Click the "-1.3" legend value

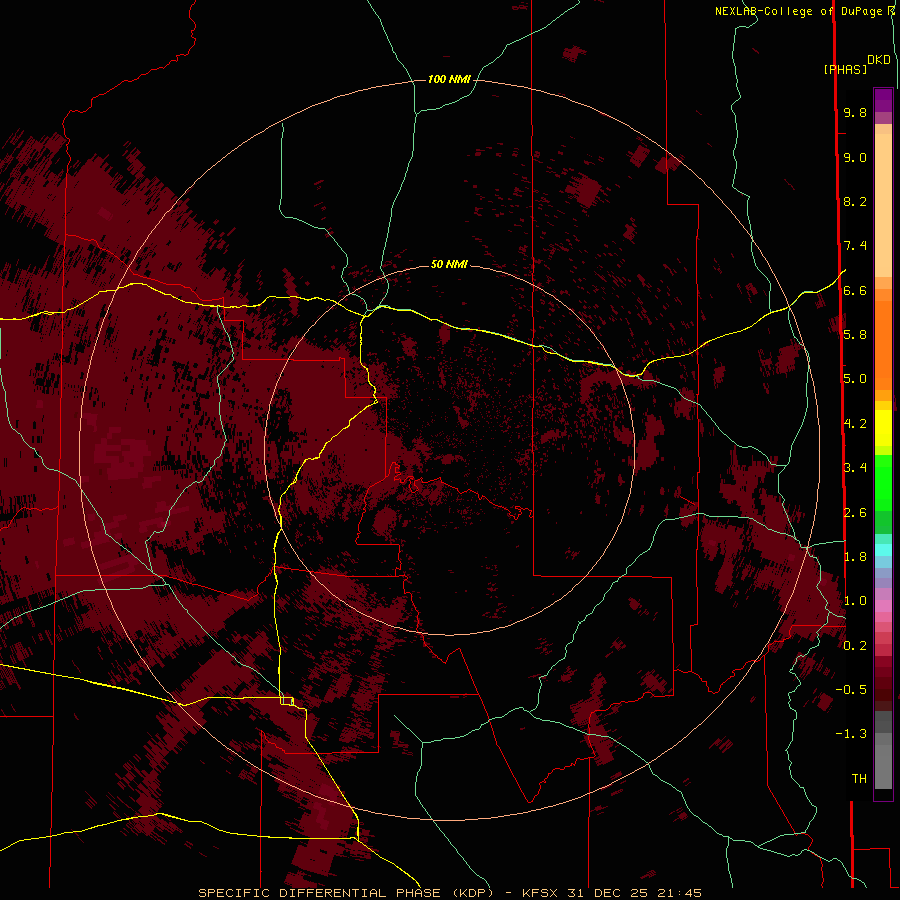851,734
